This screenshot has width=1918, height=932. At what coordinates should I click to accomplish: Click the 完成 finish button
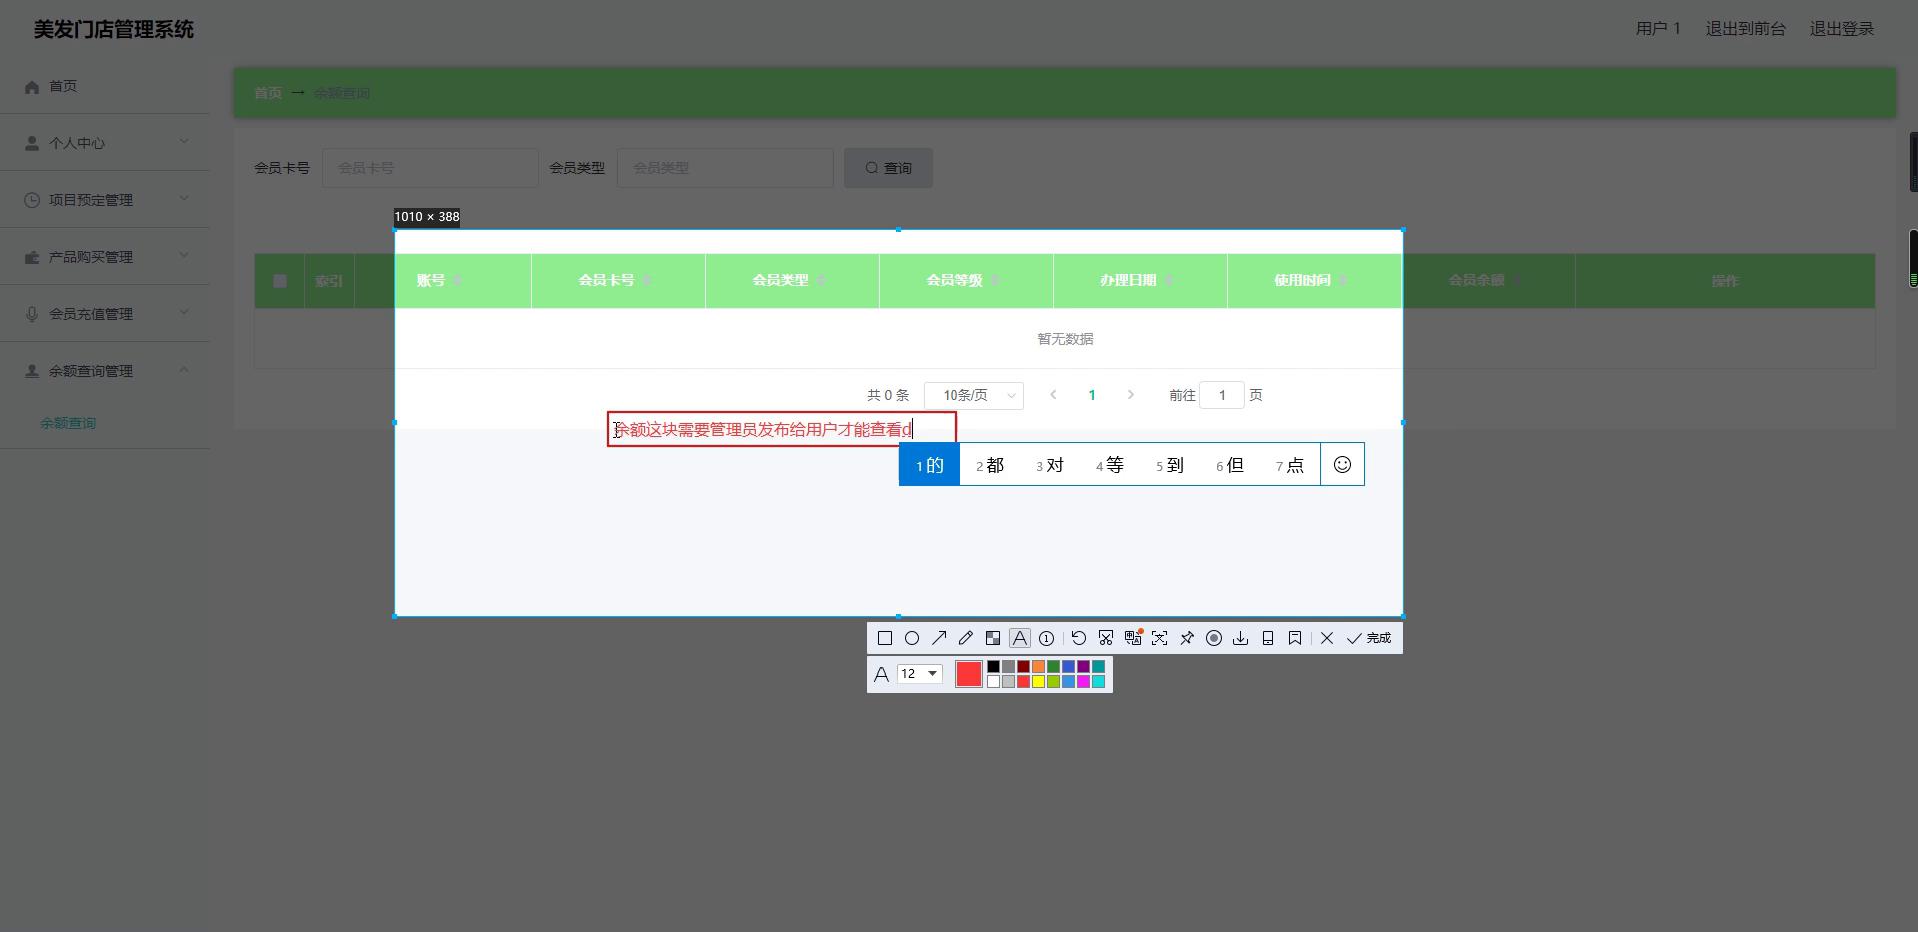pyautogui.click(x=1369, y=638)
